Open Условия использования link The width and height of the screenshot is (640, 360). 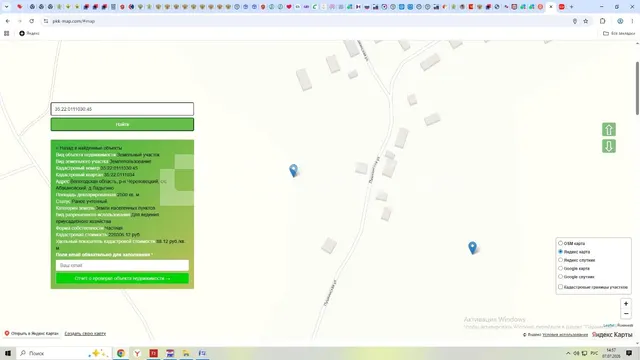click(565, 335)
